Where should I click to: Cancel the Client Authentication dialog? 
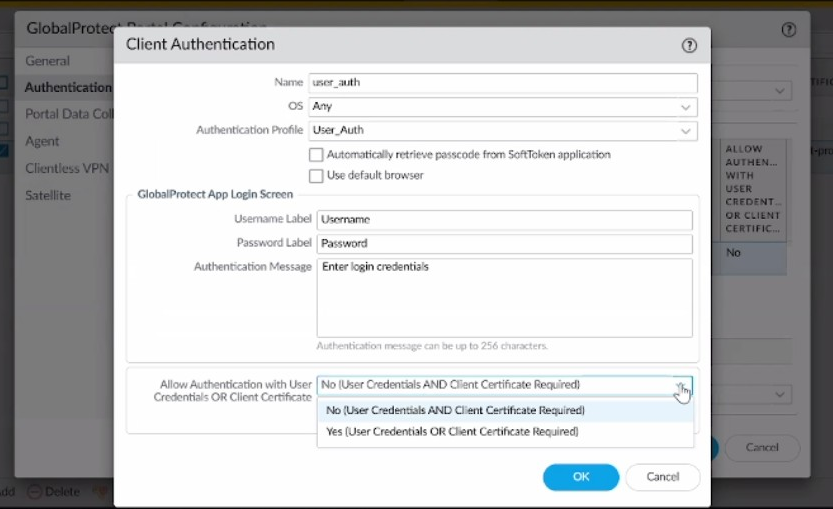[x=662, y=477]
